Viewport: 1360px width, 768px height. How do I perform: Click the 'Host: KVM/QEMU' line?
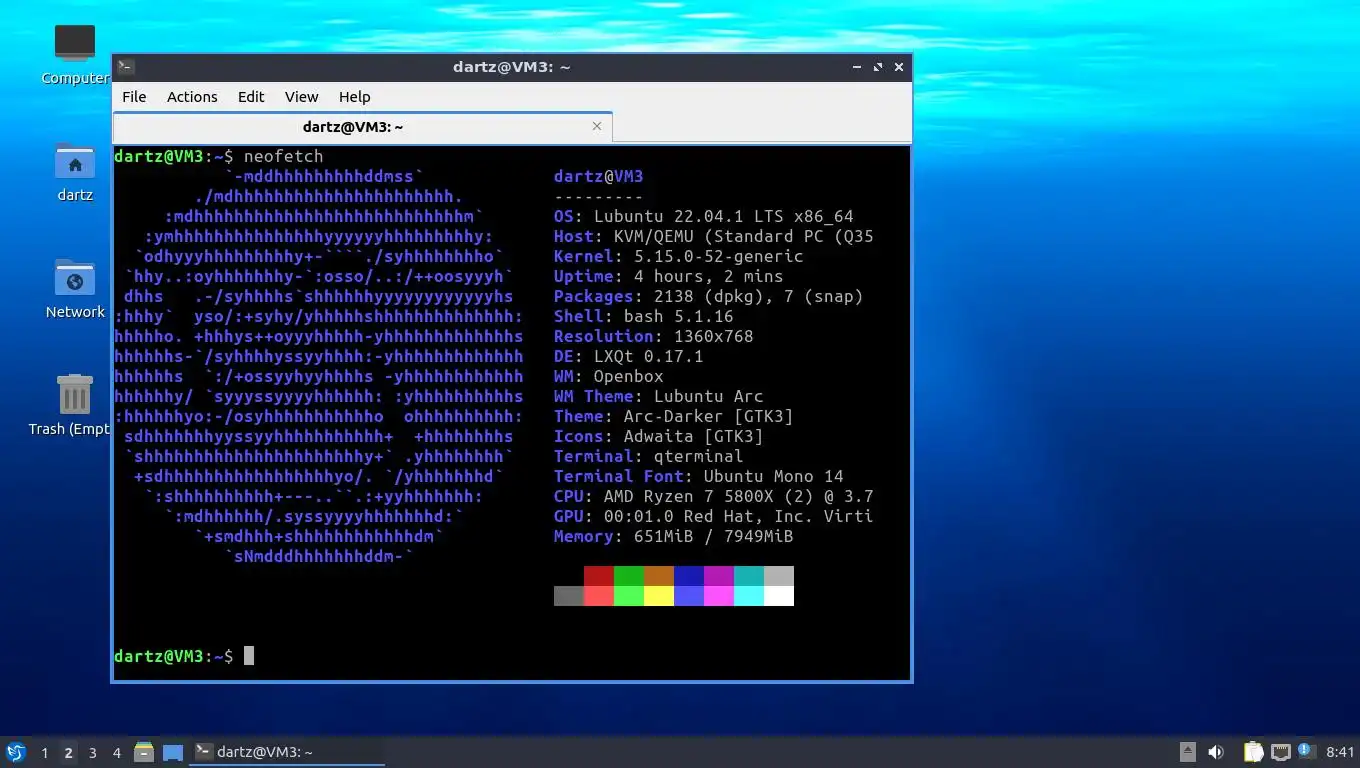pos(714,236)
